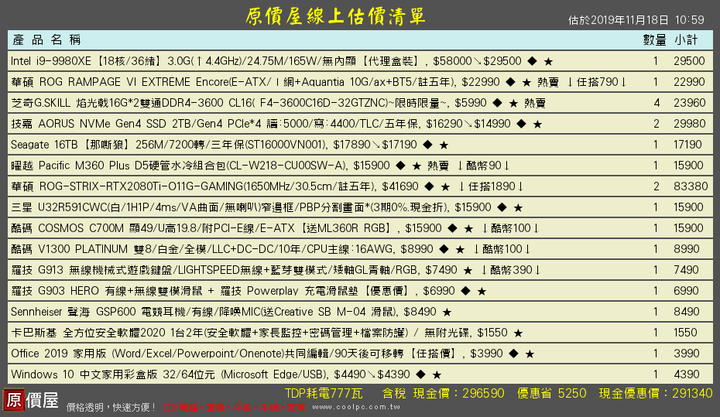
Task: Click the 估於2019年11月18日 10:59 timestamp
Action: click(636, 20)
